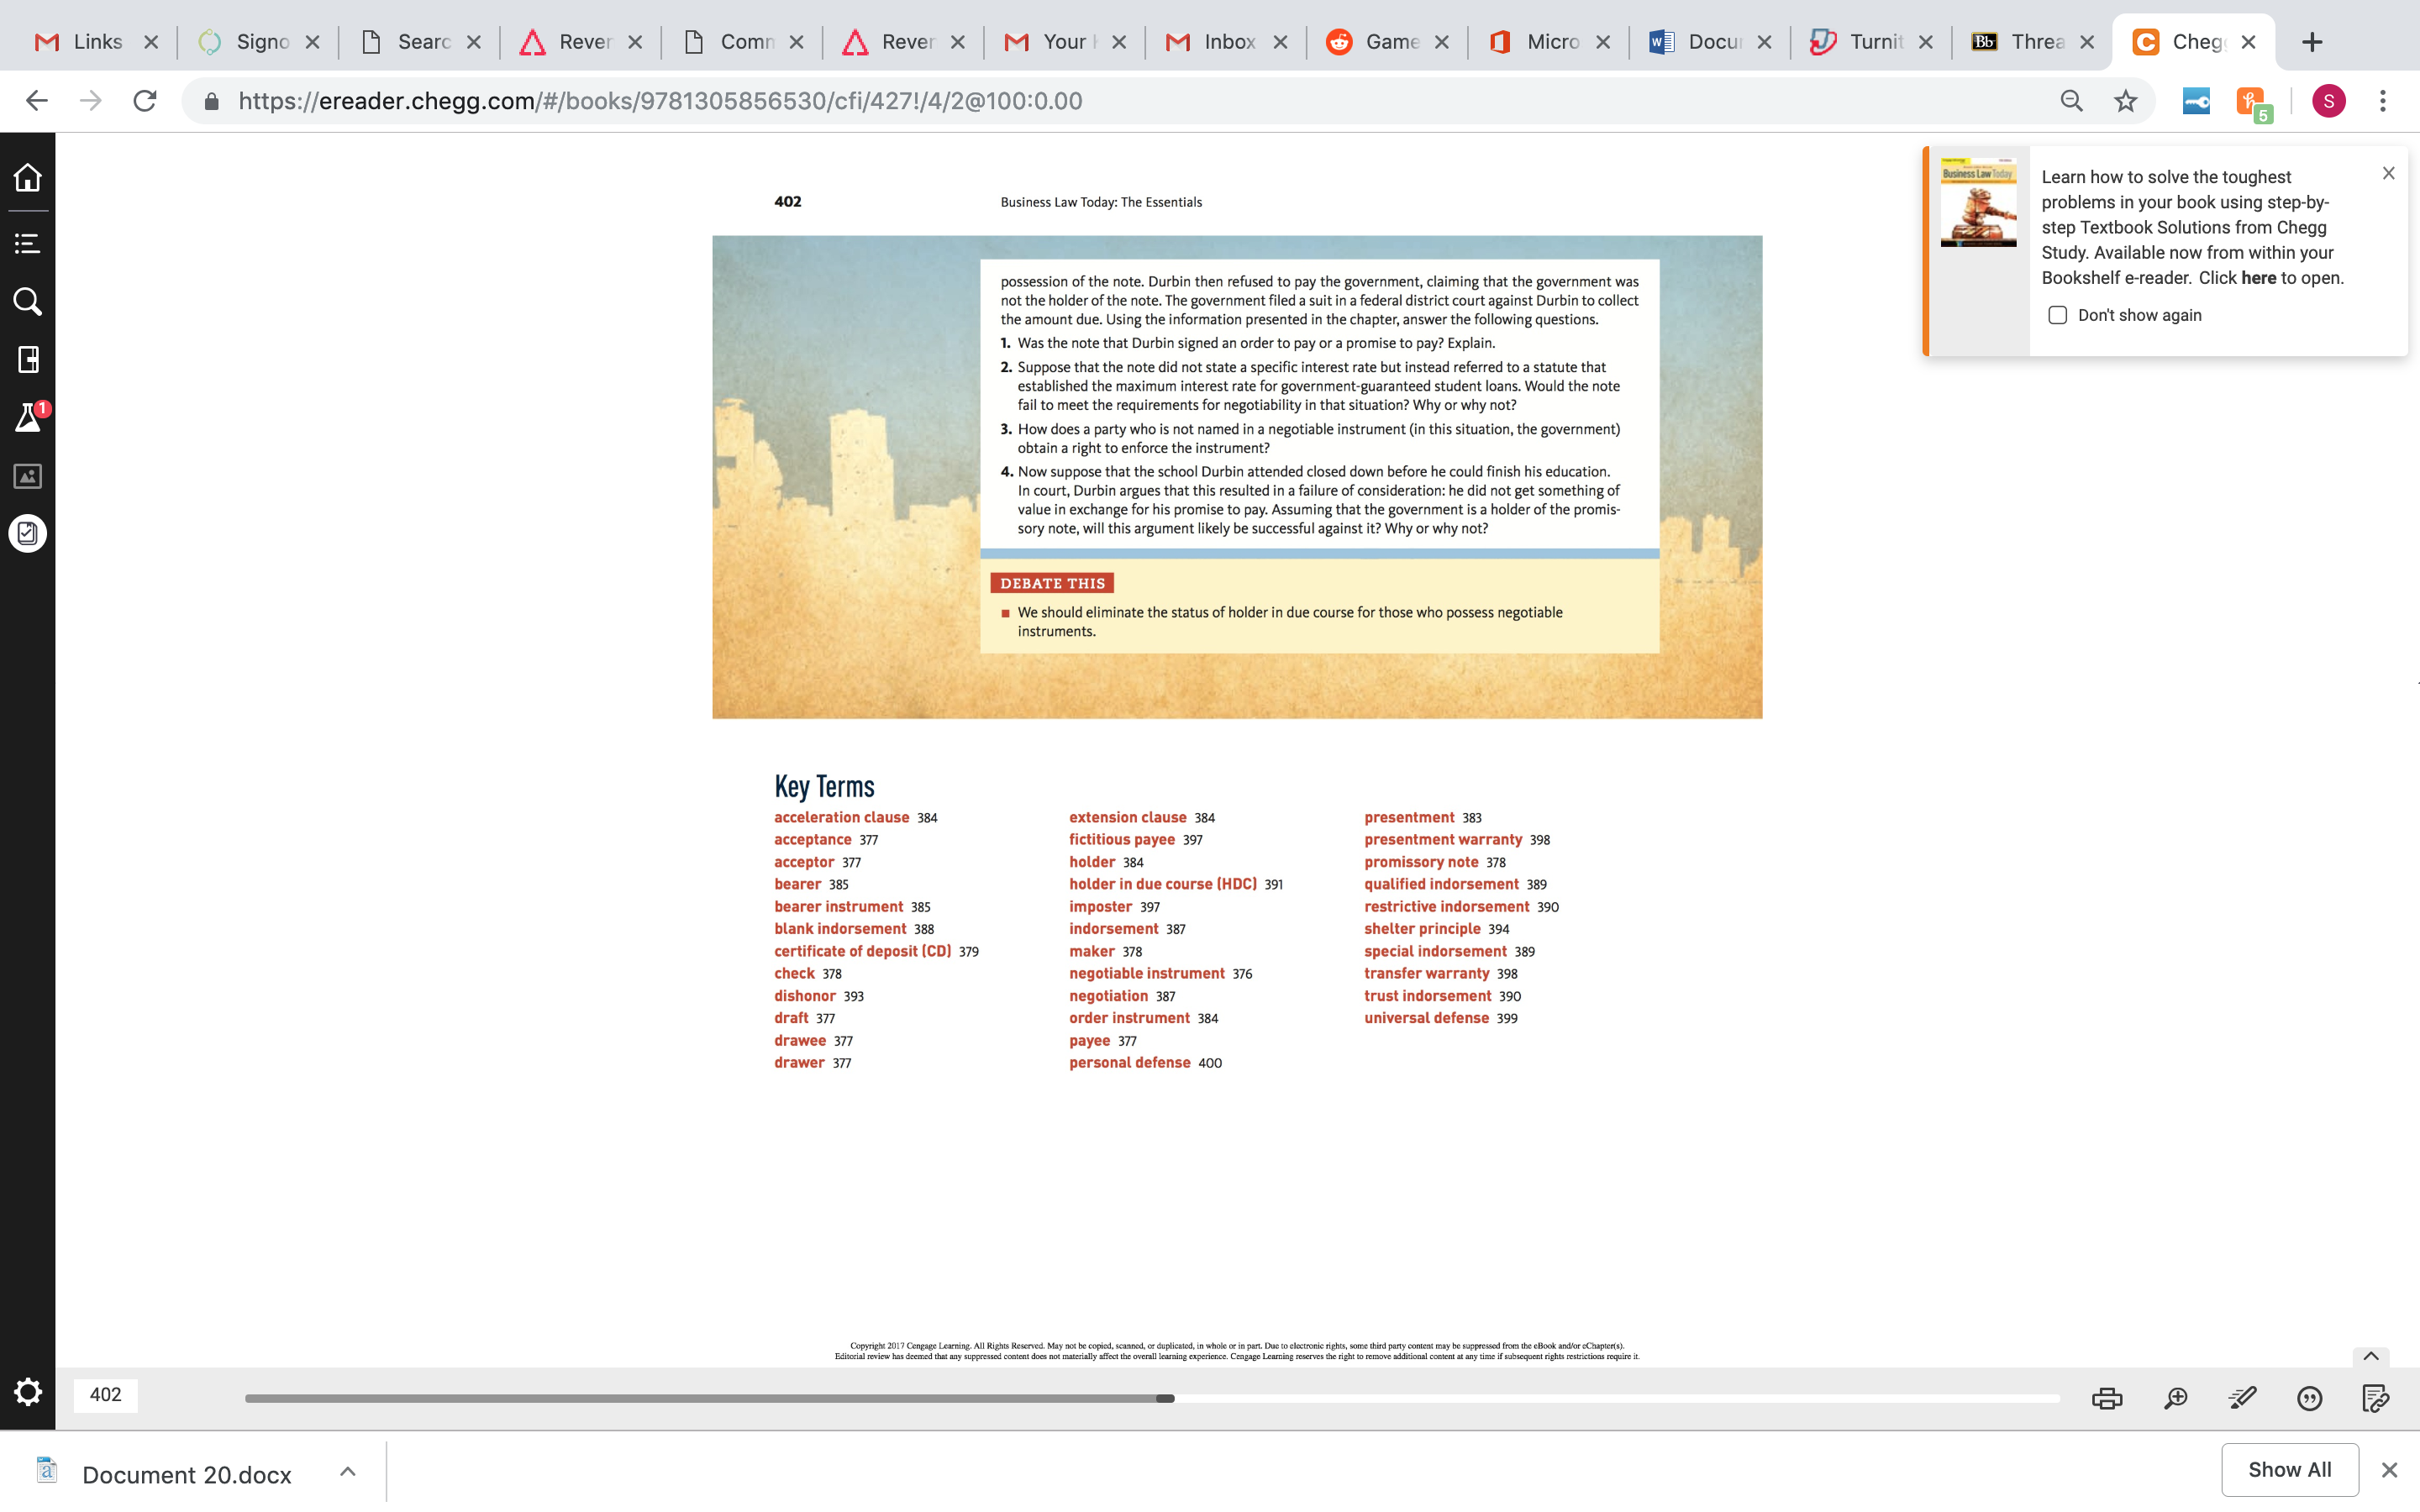The height and width of the screenshot is (1512, 2420).
Task: Open the Chrome three-dot menu
Action: (x=2383, y=101)
